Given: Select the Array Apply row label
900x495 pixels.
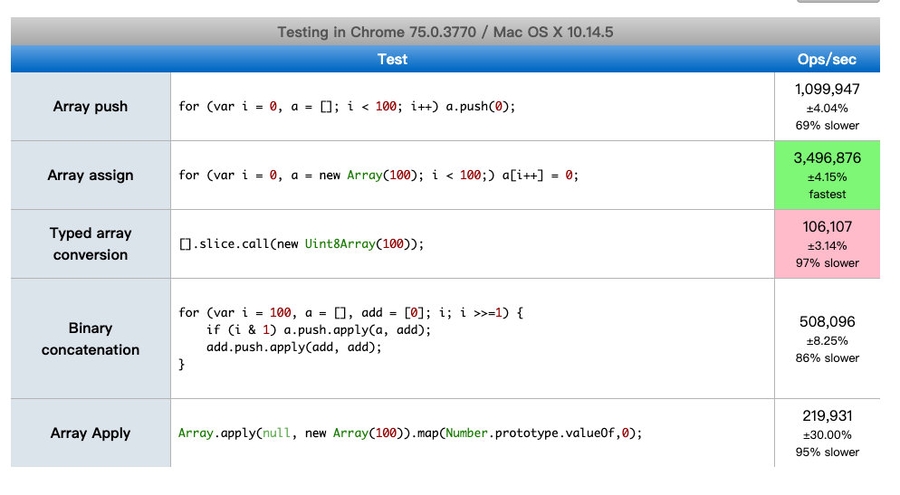Looking at the screenshot, I should tap(91, 433).
